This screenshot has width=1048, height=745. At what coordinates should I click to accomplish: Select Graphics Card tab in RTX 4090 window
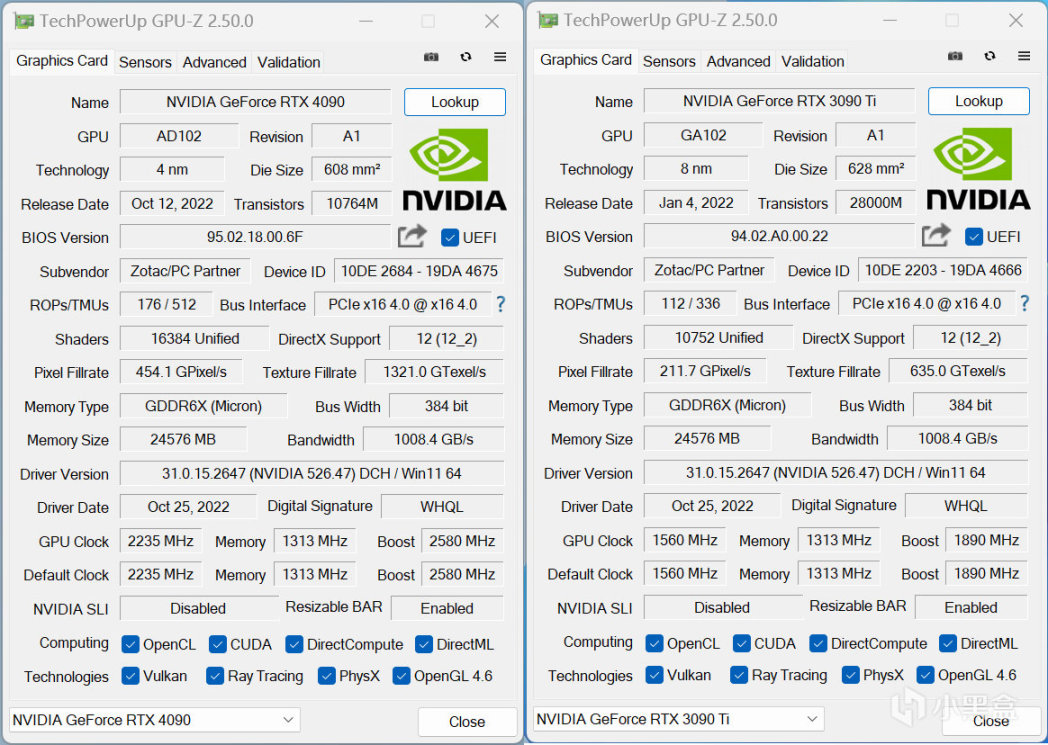point(61,61)
